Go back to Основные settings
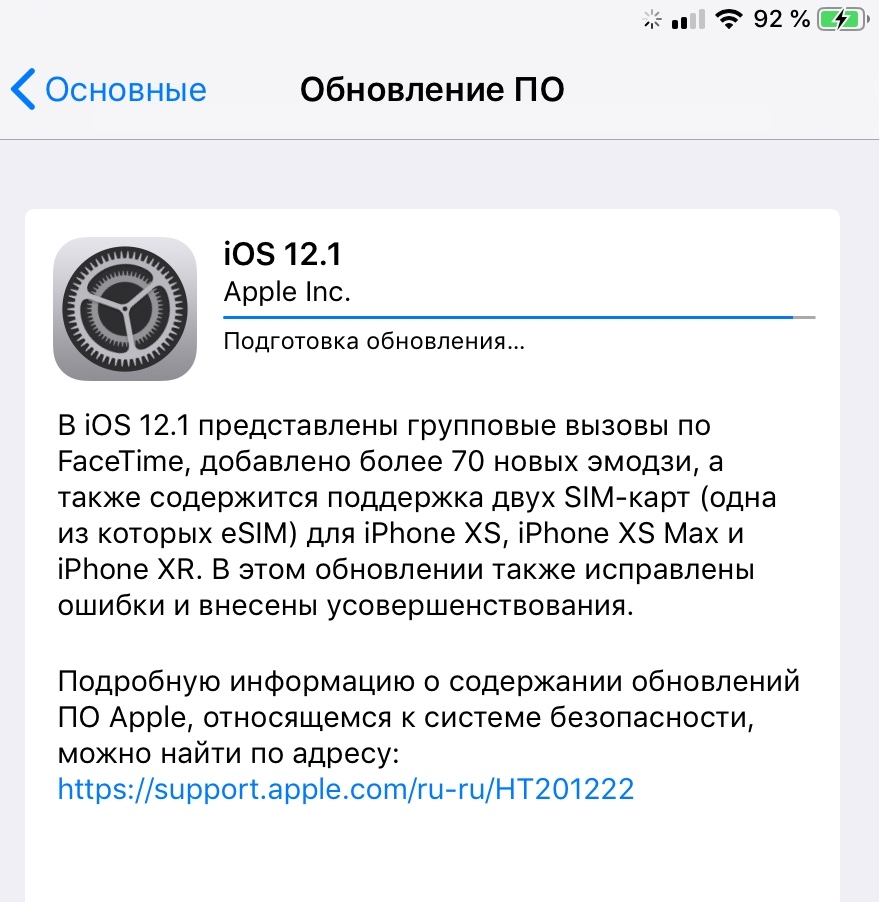 pos(109,89)
